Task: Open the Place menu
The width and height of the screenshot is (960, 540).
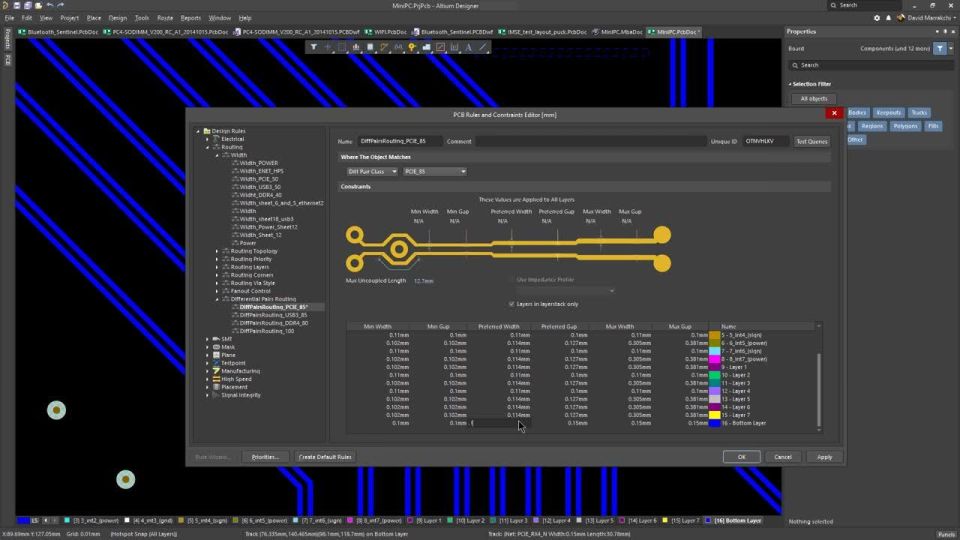Action: [94, 18]
